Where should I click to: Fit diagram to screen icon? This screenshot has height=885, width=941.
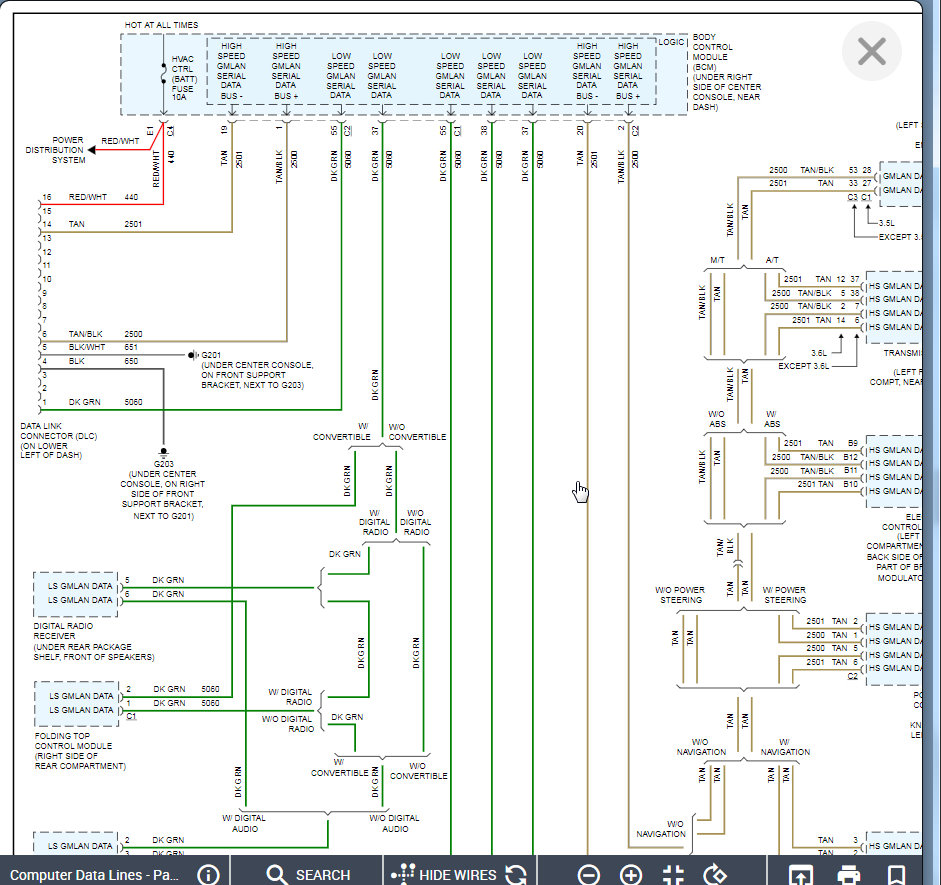pyautogui.click(x=673, y=875)
